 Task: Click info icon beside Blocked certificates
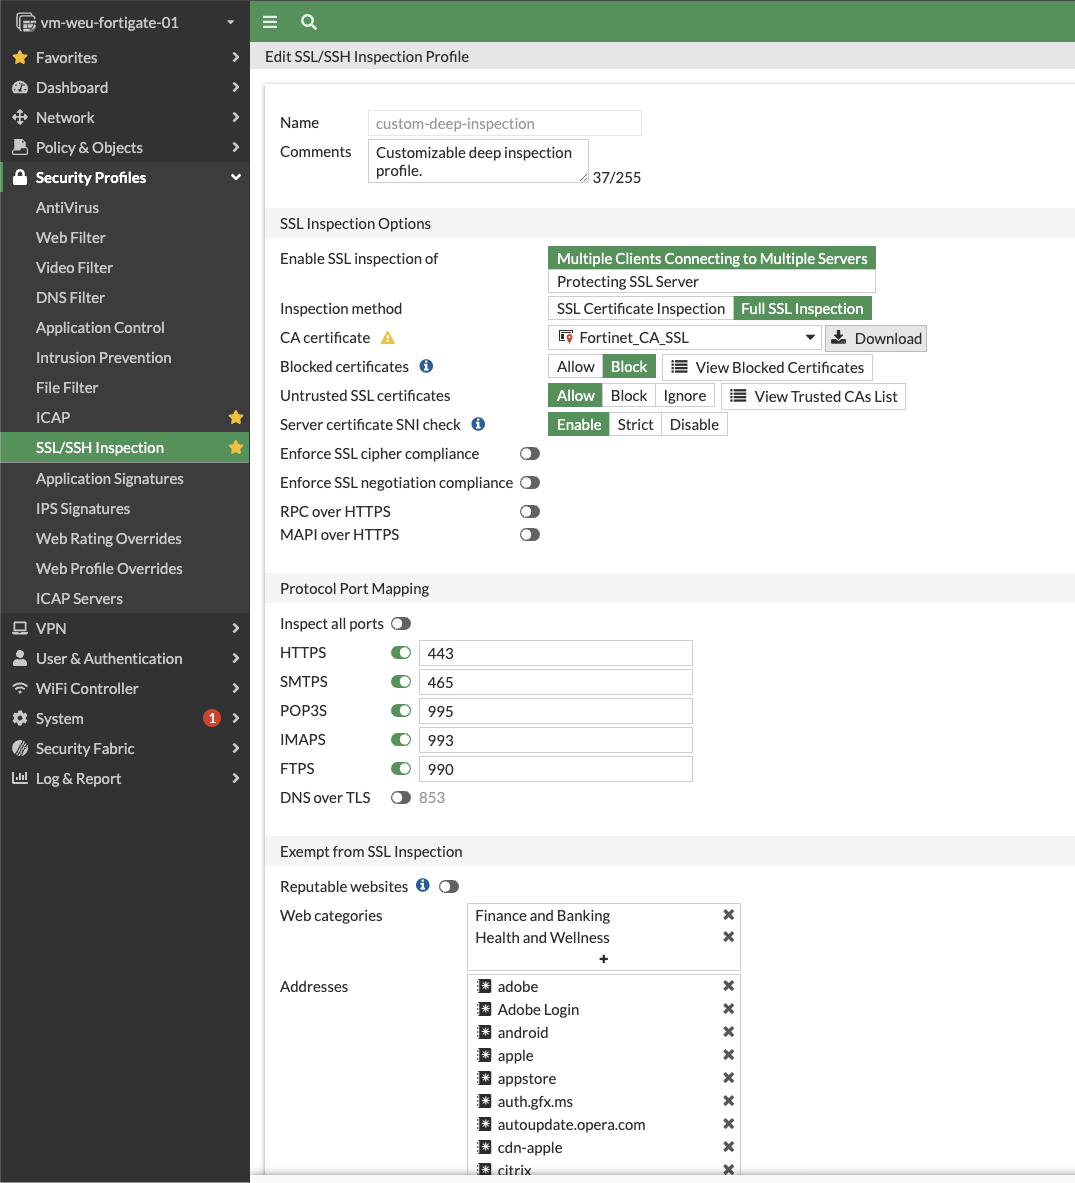(x=426, y=366)
